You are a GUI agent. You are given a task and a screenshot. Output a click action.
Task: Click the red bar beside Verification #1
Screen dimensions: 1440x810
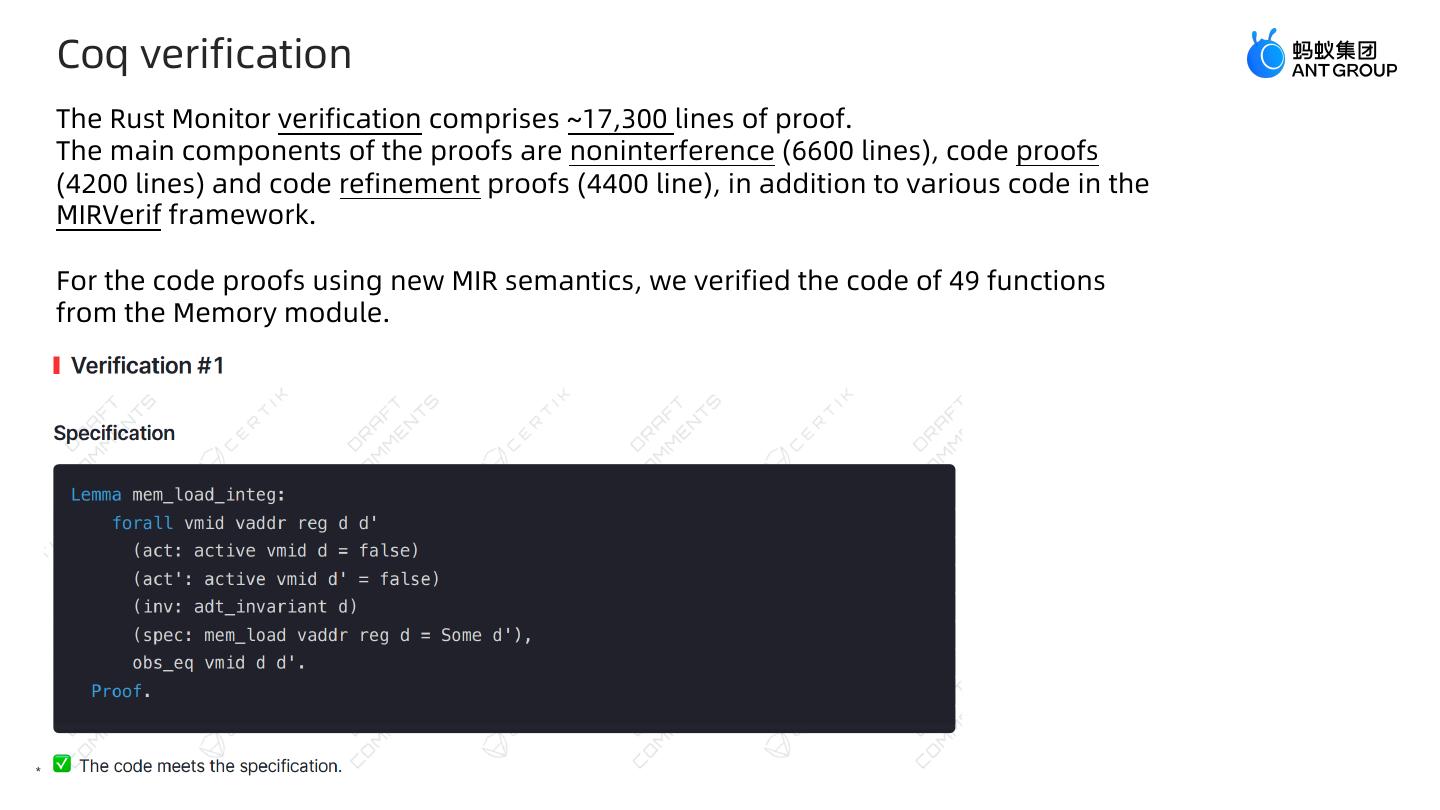click(x=57, y=365)
